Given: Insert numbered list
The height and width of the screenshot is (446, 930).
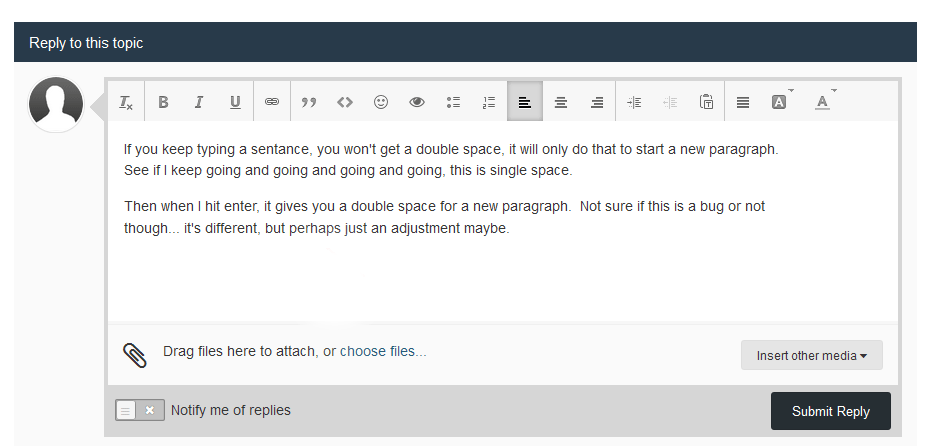Looking at the screenshot, I should 489,102.
